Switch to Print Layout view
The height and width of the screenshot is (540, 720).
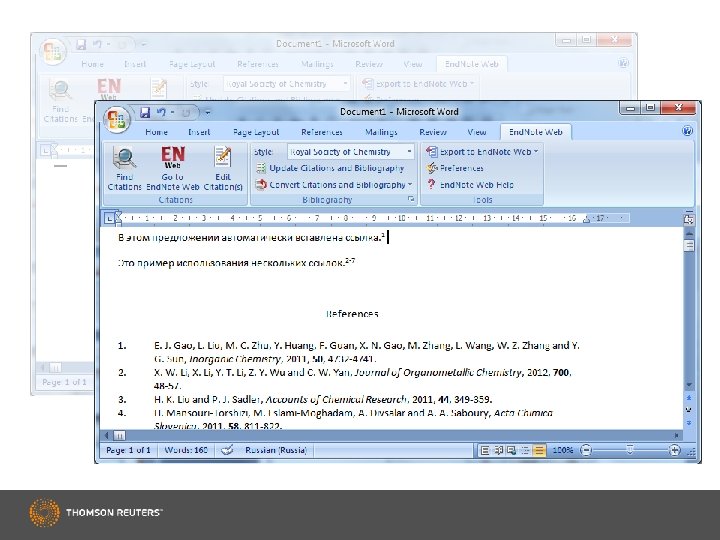click(485, 450)
